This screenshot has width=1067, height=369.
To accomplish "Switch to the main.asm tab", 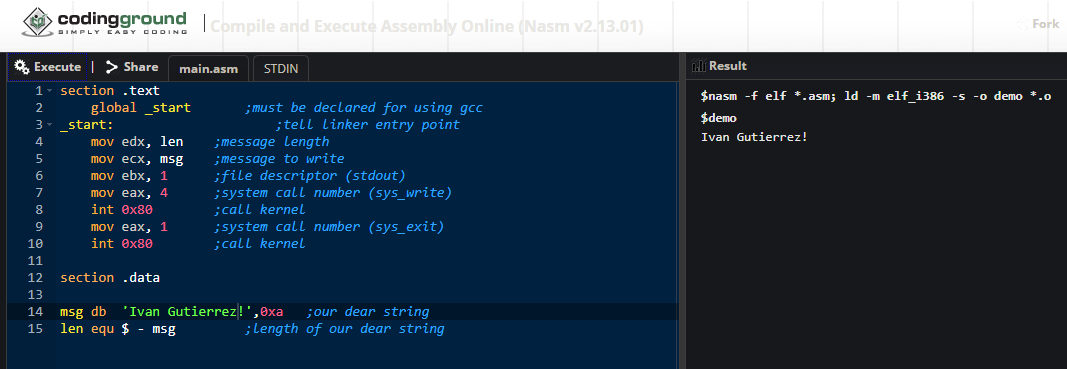I will tap(209, 68).
